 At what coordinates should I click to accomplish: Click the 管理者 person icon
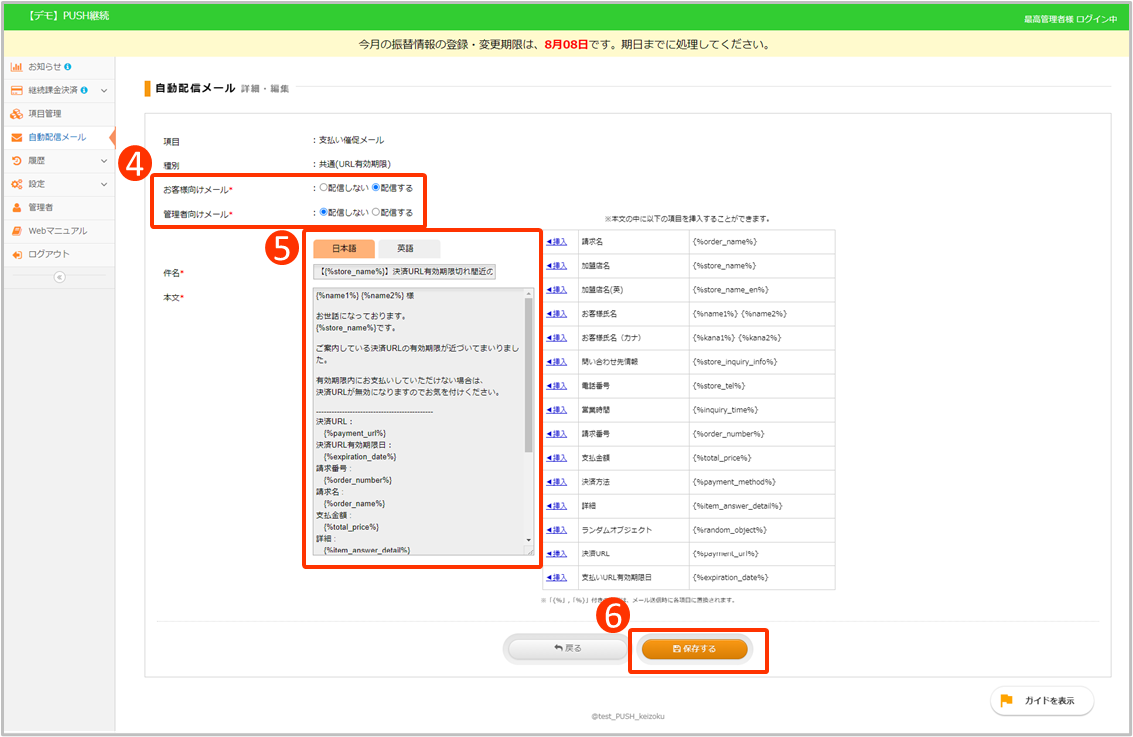click(x=16, y=207)
